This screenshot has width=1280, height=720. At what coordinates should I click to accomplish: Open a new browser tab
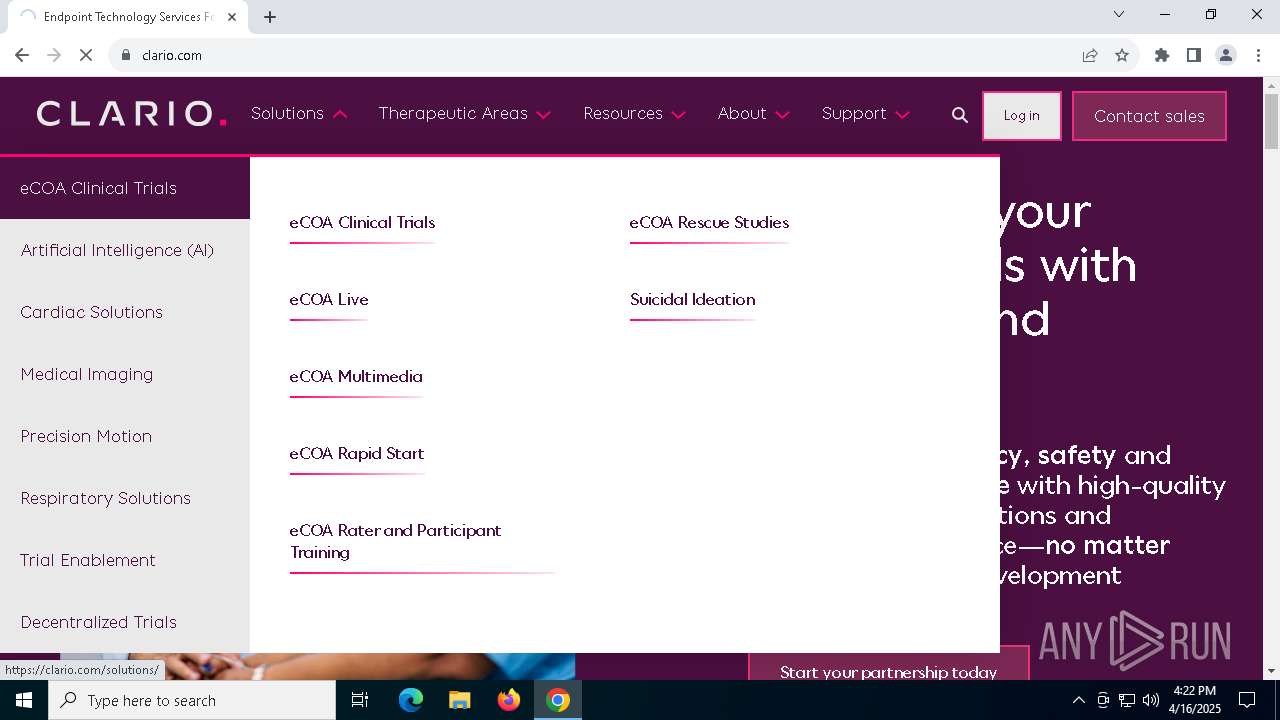tap(270, 16)
